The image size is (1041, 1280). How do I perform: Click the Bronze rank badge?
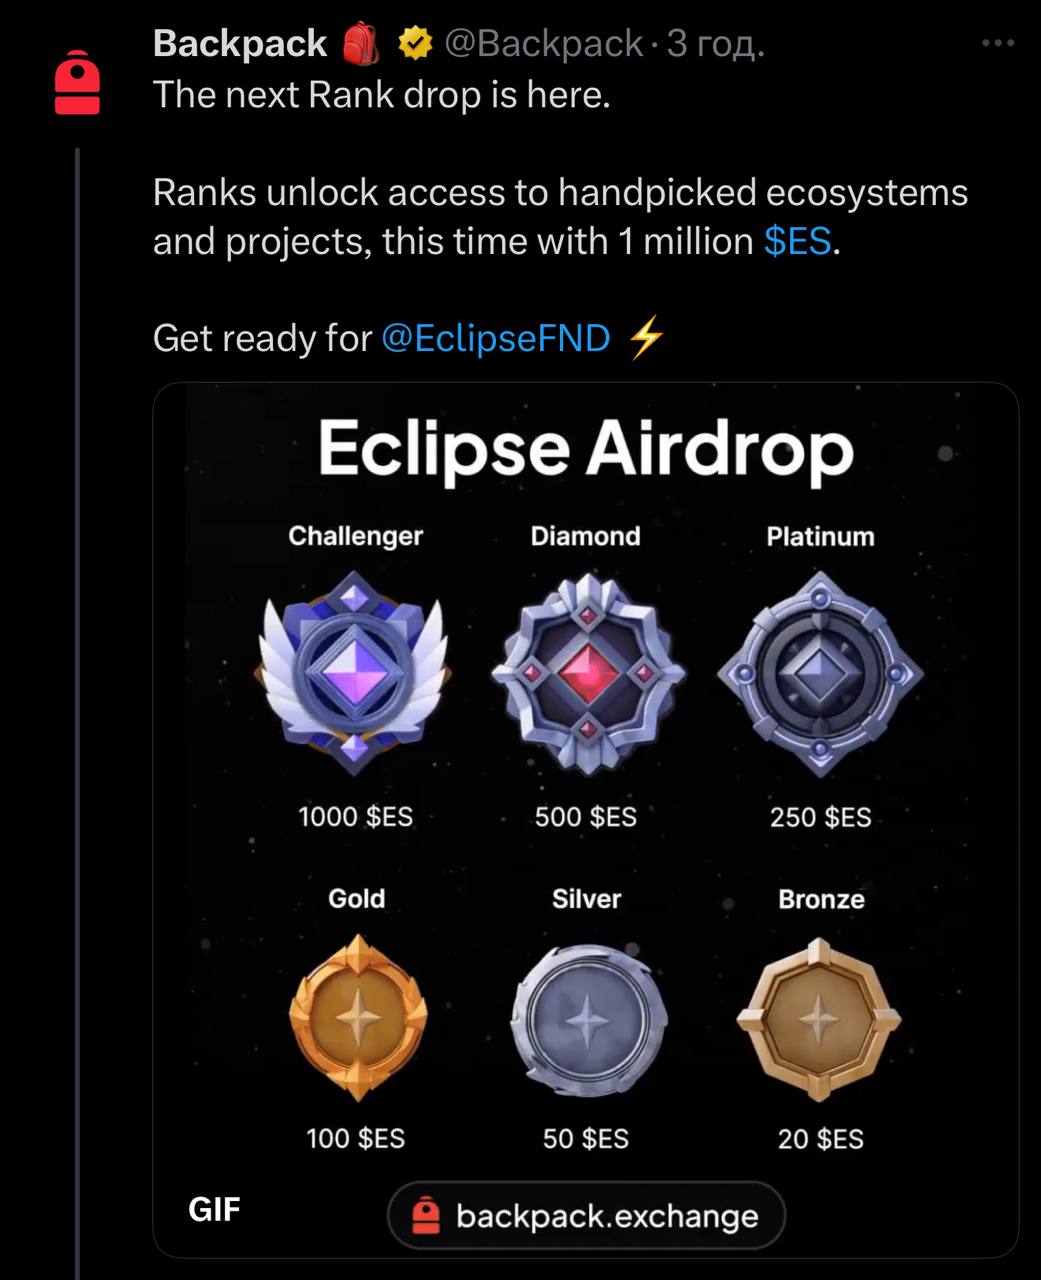click(x=819, y=1019)
